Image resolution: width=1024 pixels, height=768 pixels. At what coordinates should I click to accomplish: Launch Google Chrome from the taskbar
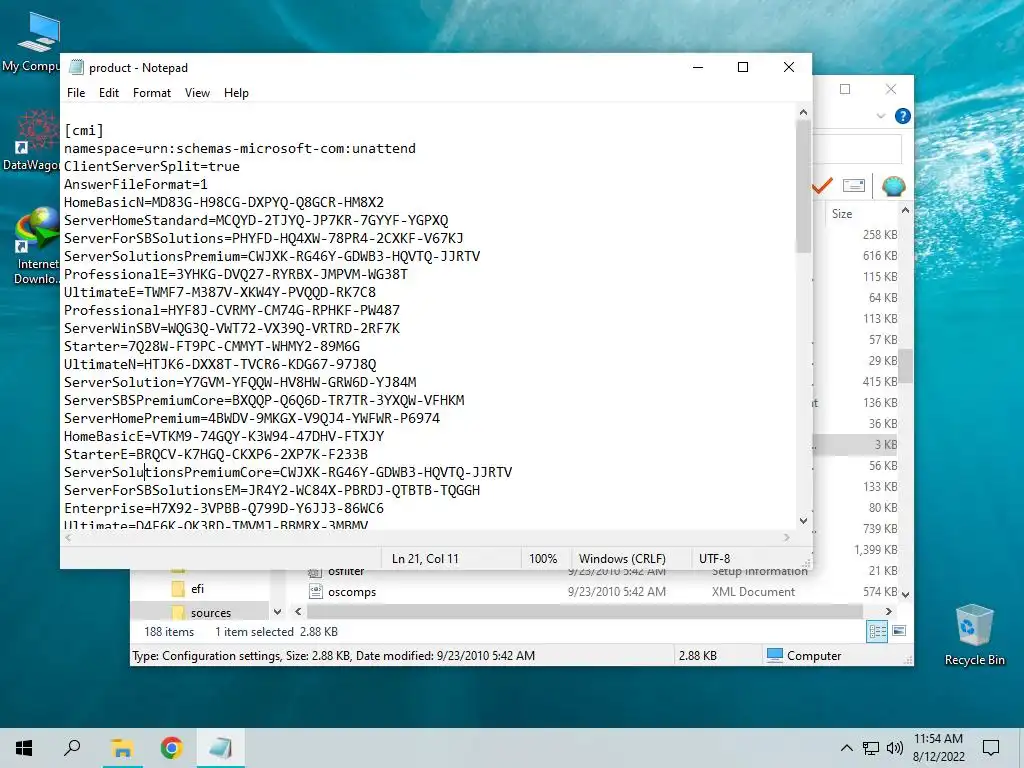click(x=171, y=748)
